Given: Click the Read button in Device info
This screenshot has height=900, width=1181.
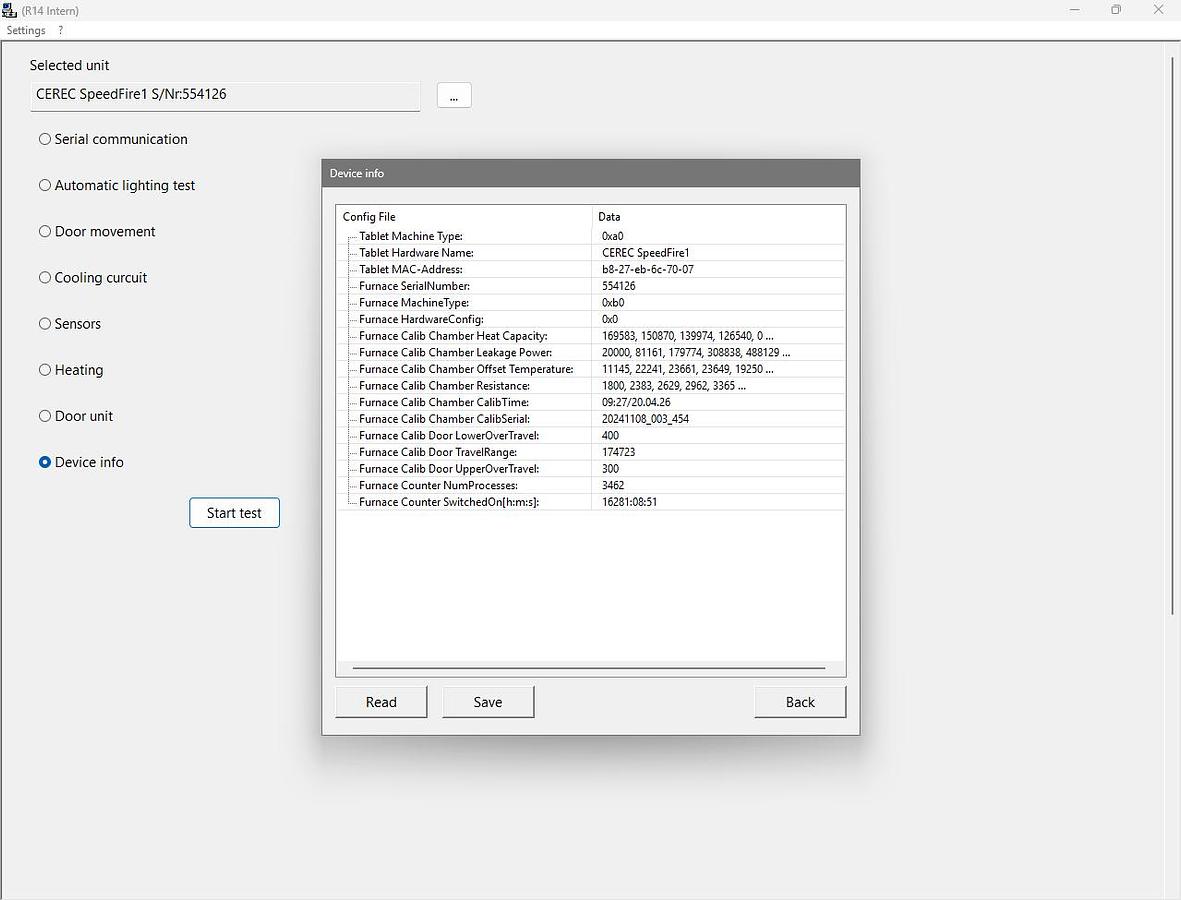Looking at the screenshot, I should [381, 702].
